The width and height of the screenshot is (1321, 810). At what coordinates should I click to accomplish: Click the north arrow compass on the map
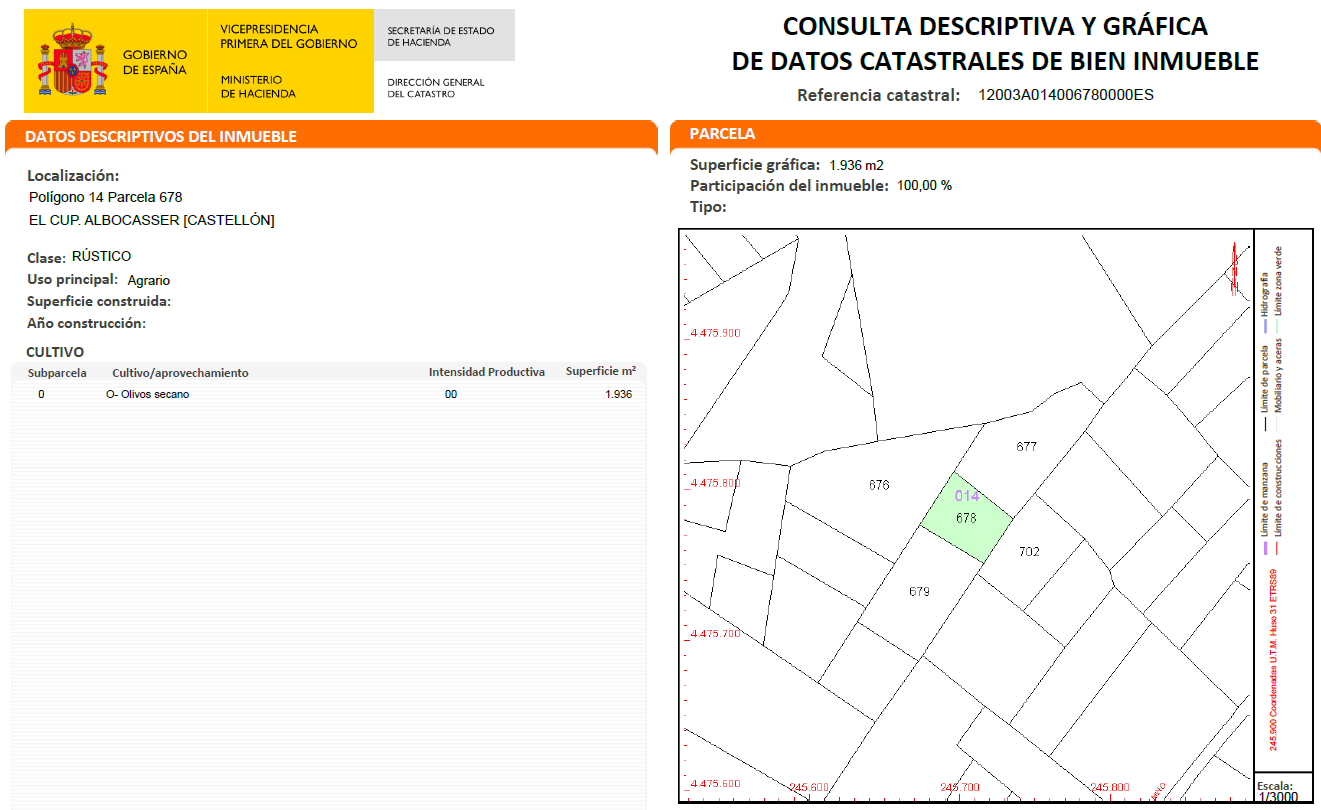1235,268
